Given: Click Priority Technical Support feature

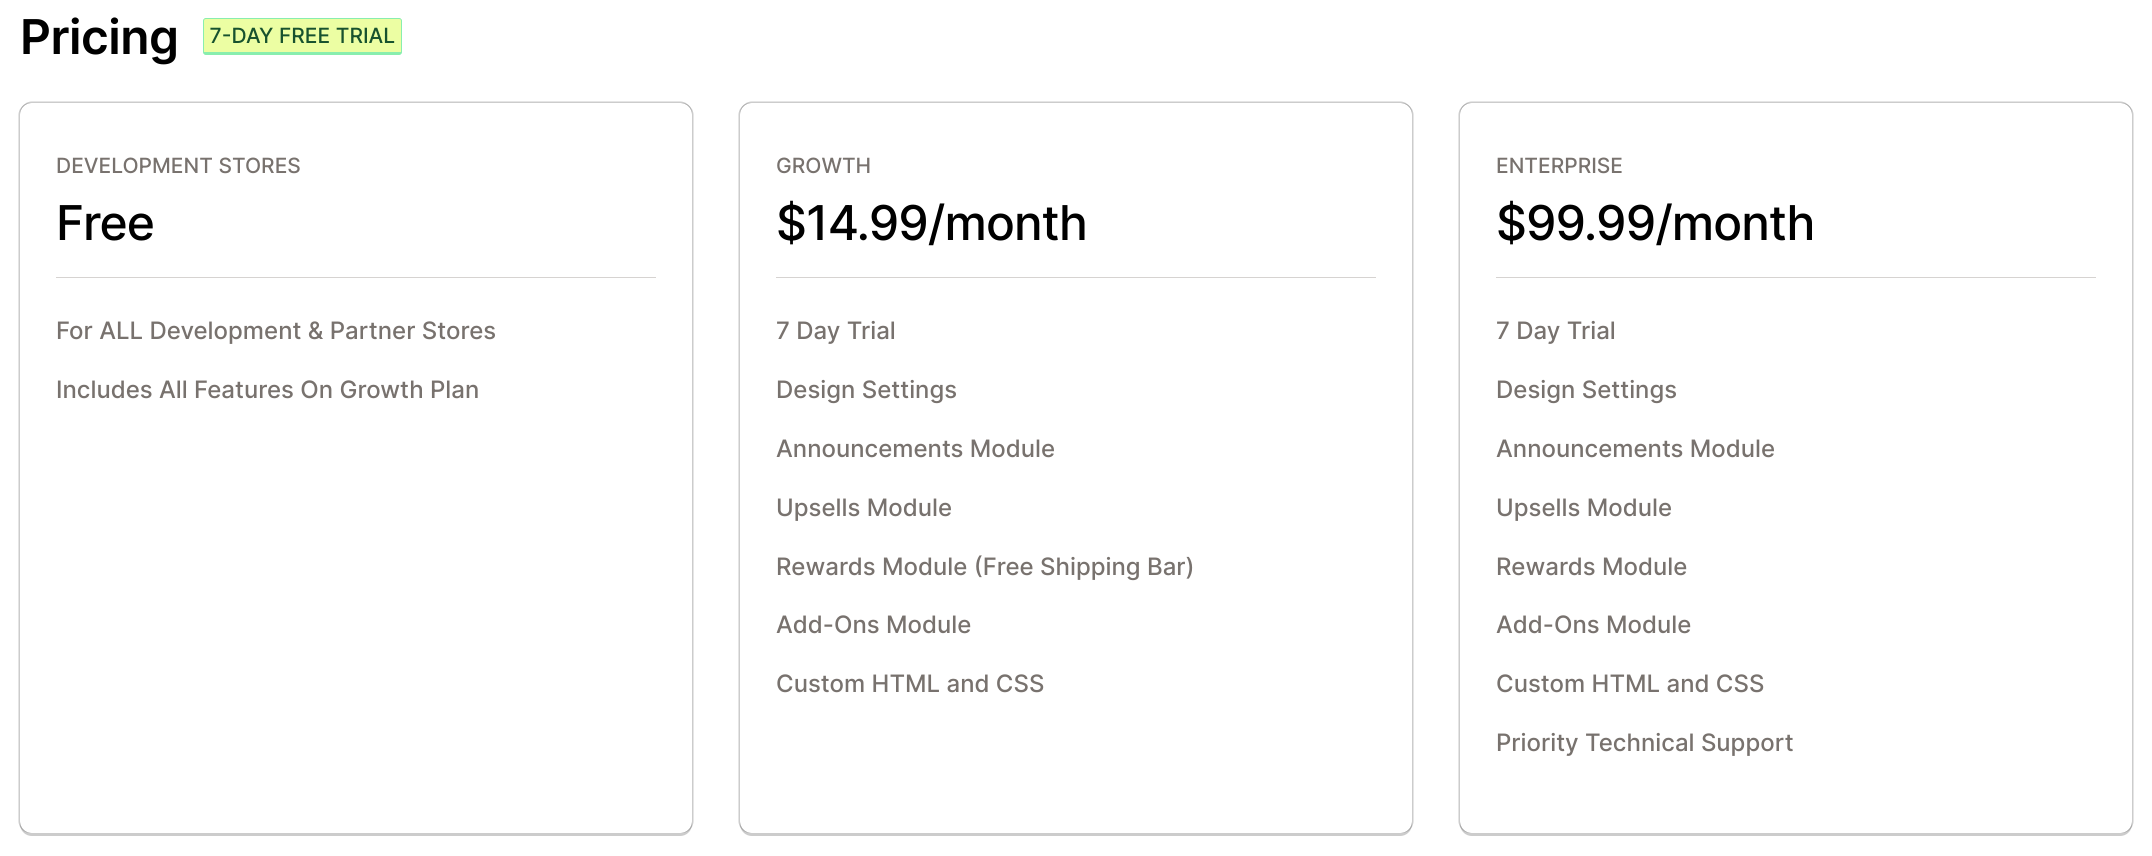Looking at the screenshot, I should click(x=1644, y=743).
